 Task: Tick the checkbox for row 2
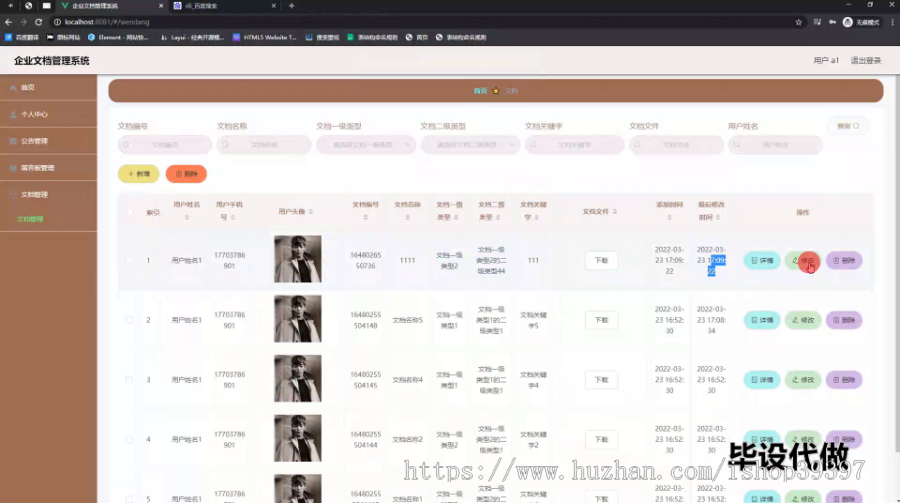pos(129,320)
